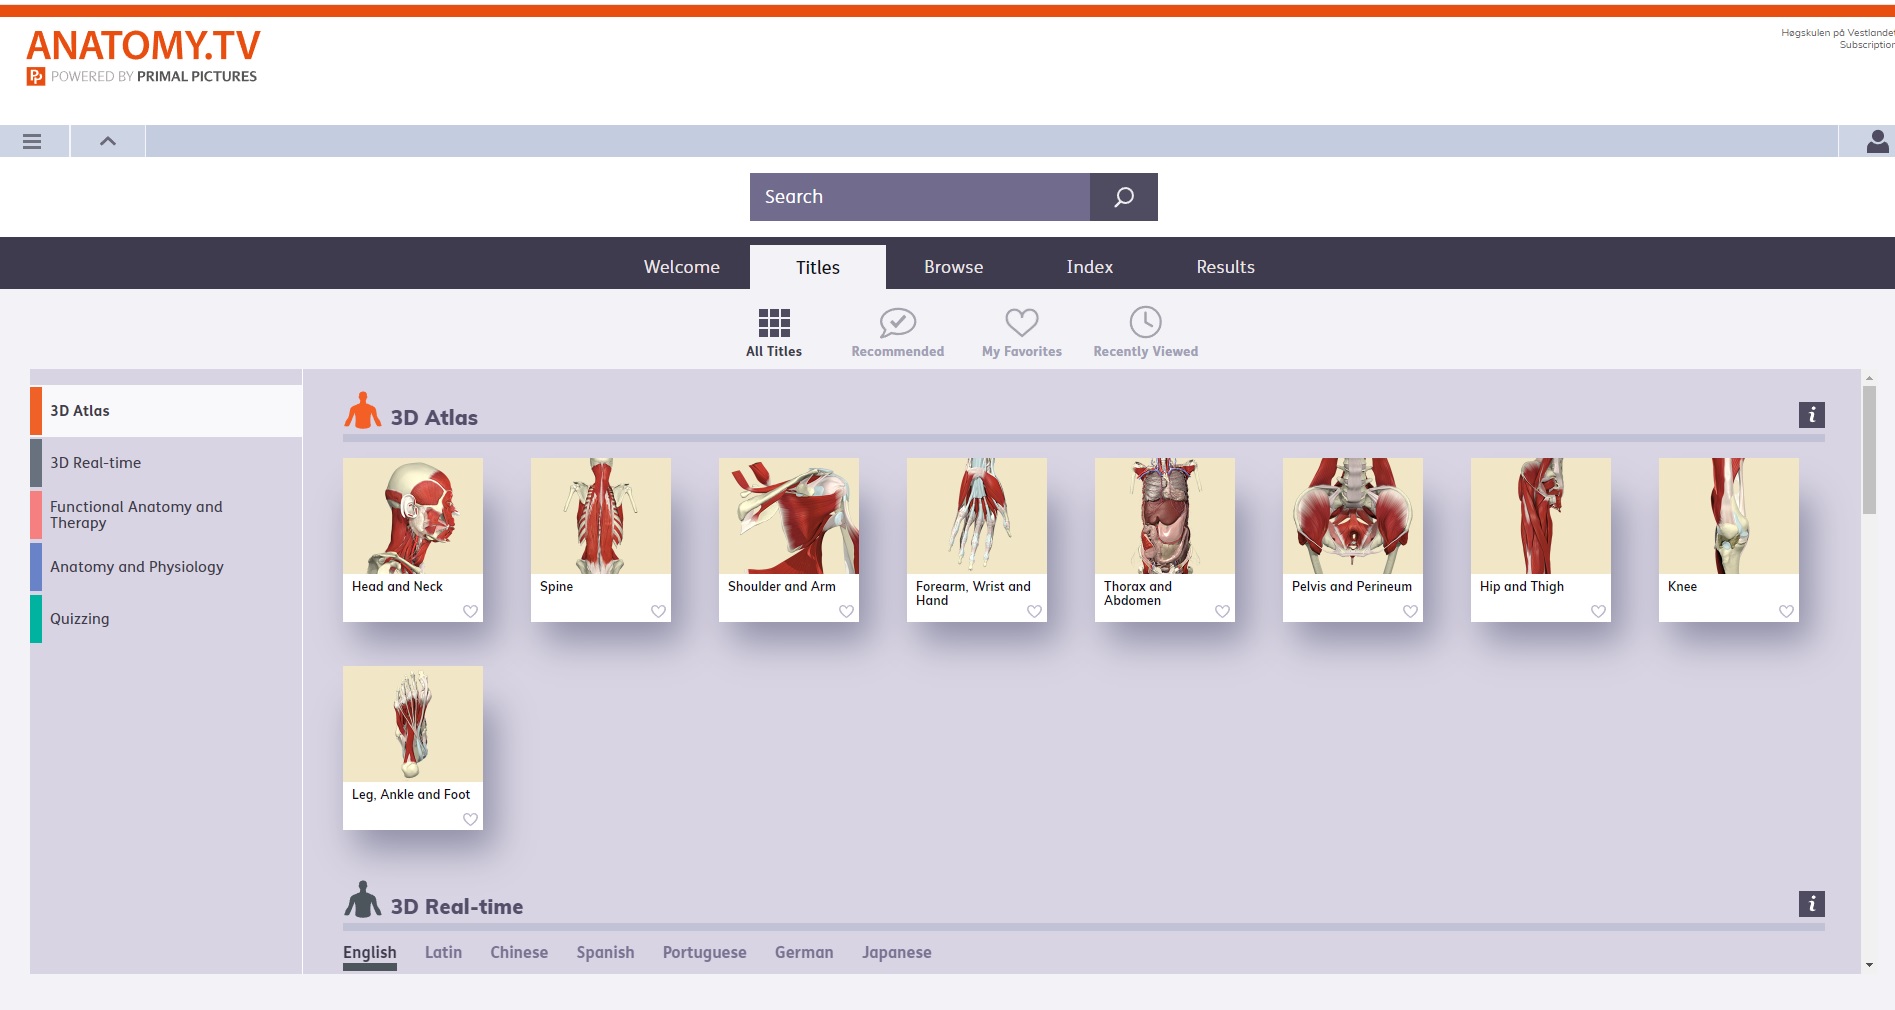Collapse the header using the chevron up
The height and width of the screenshot is (1010, 1895).
pyautogui.click(x=108, y=141)
